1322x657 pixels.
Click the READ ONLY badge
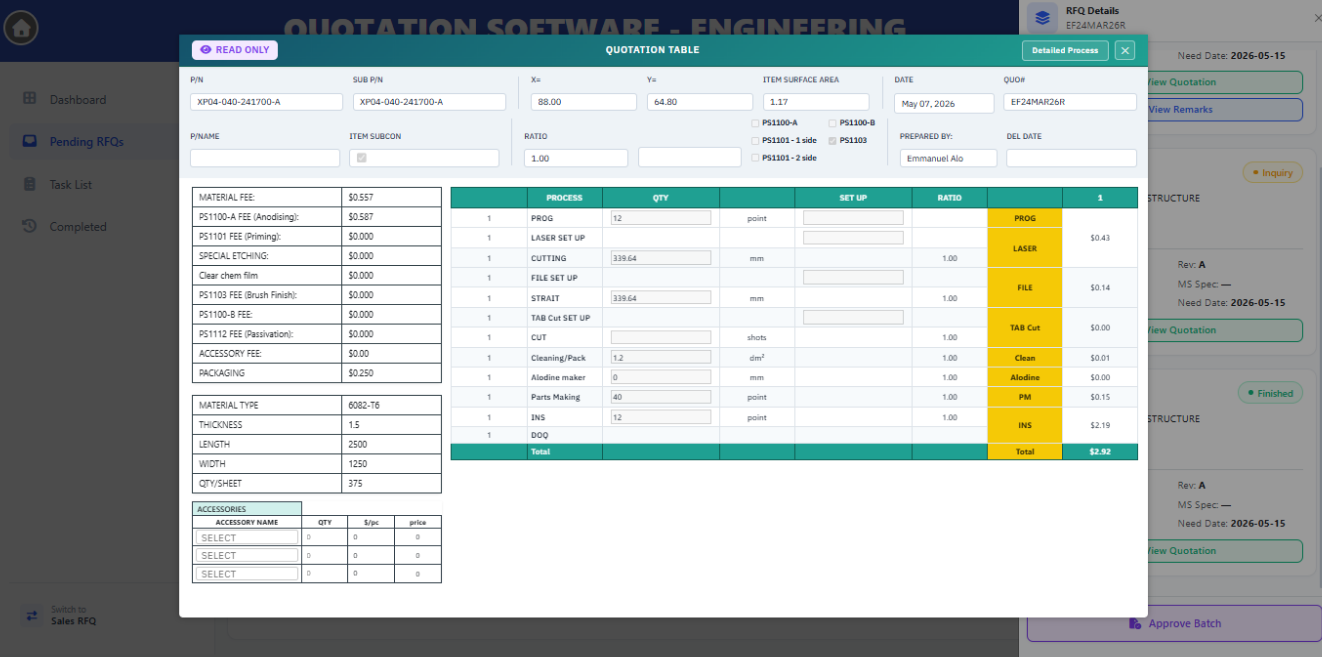[235, 50]
